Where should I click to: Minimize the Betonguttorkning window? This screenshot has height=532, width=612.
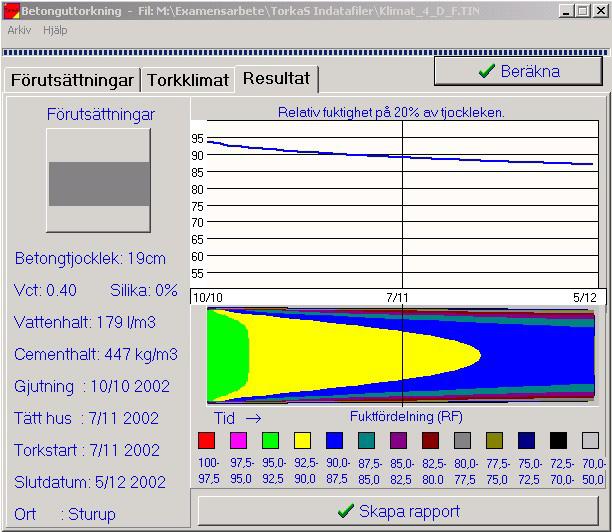coord(567,11)
